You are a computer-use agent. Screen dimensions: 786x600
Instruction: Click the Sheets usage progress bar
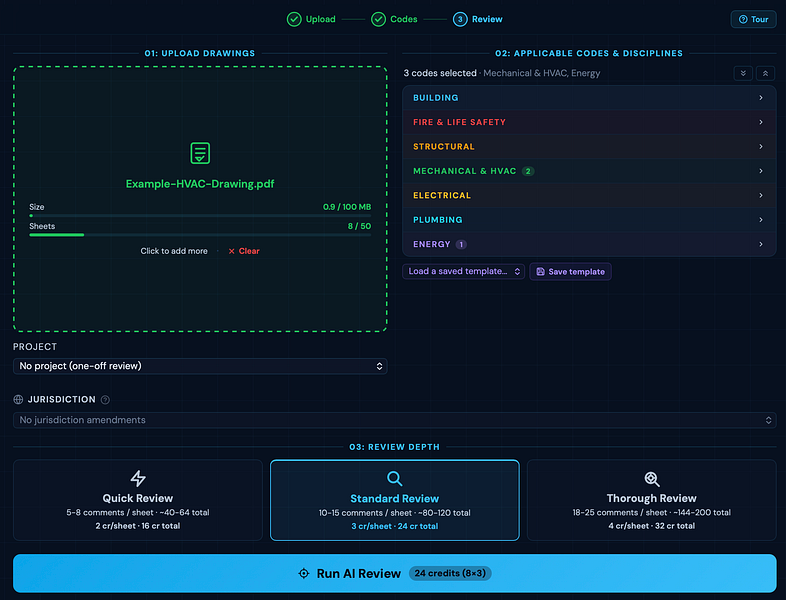pos(200,235)
